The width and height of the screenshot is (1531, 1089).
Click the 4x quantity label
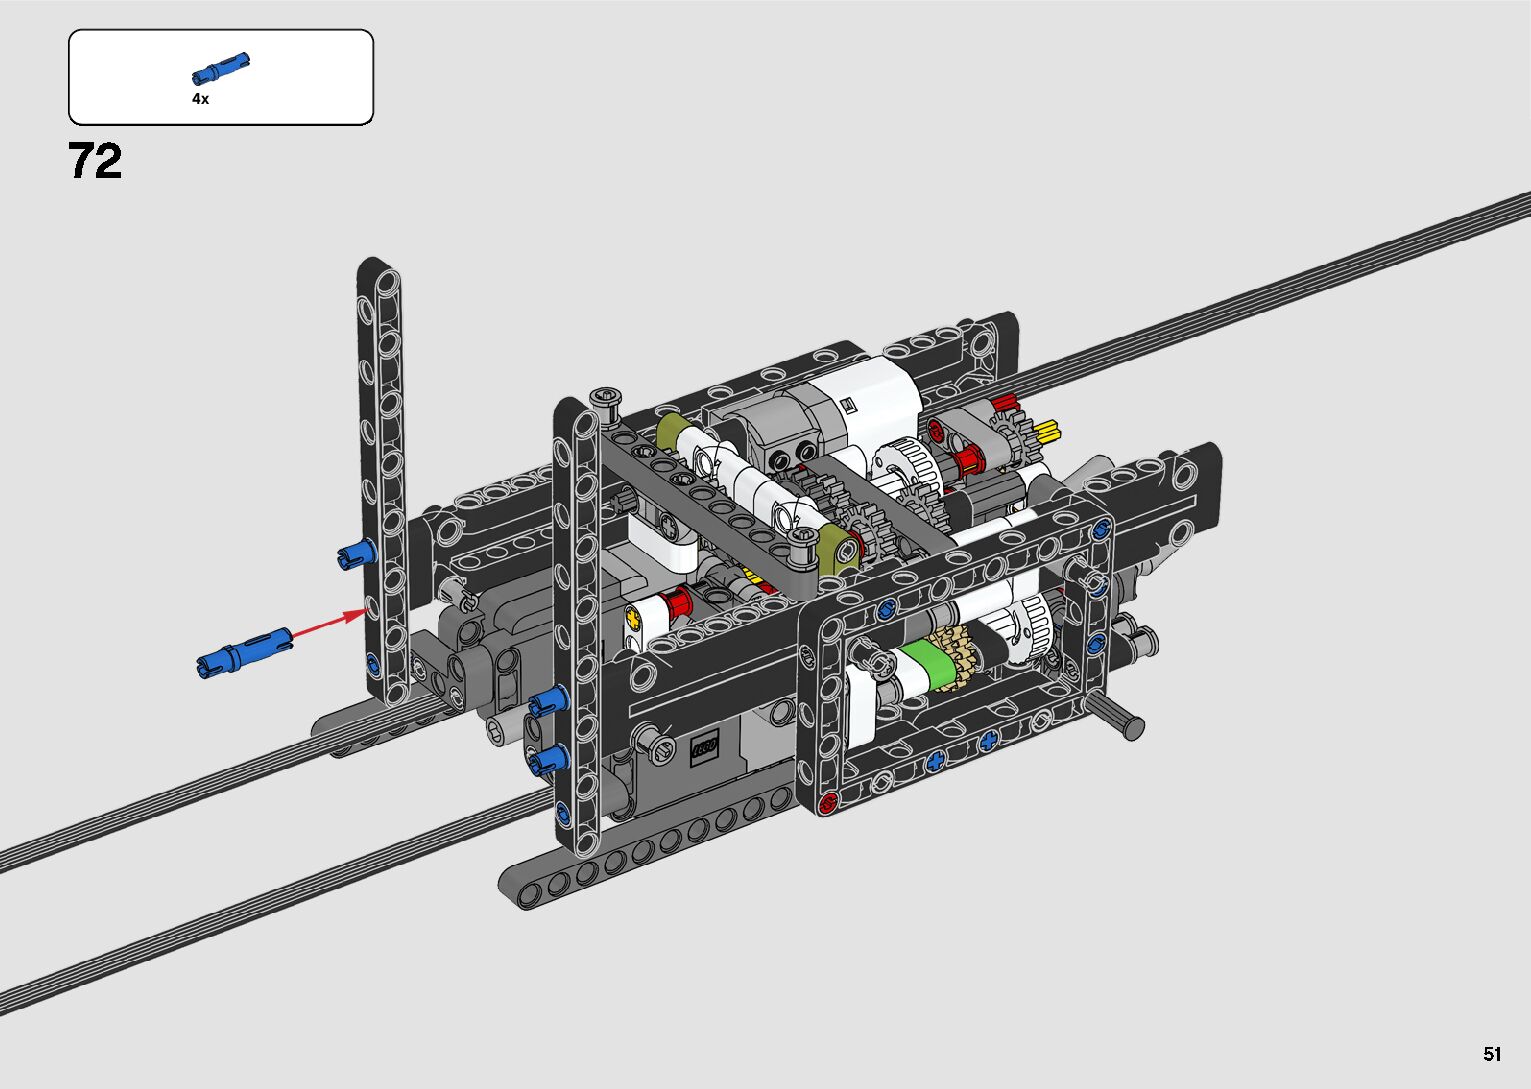coord(201,99)
